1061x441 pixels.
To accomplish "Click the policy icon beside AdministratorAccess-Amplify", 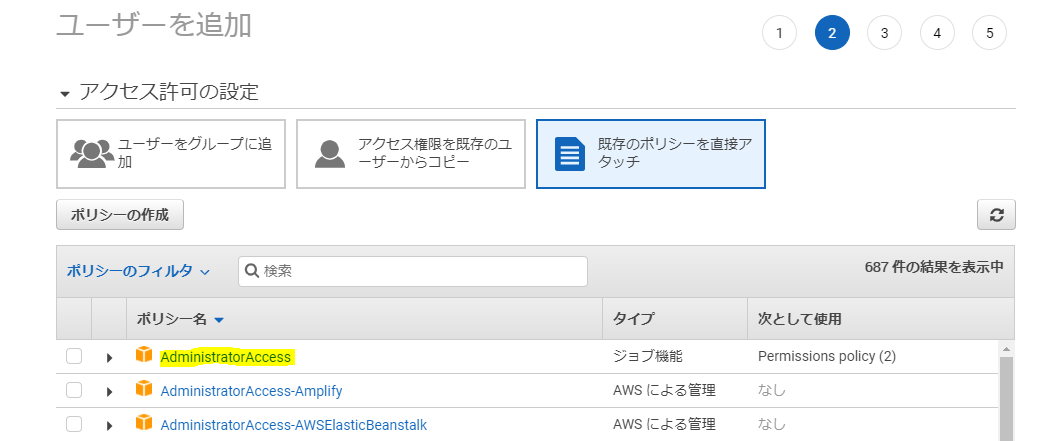I will pyautogui.click(x=144, y=389).
